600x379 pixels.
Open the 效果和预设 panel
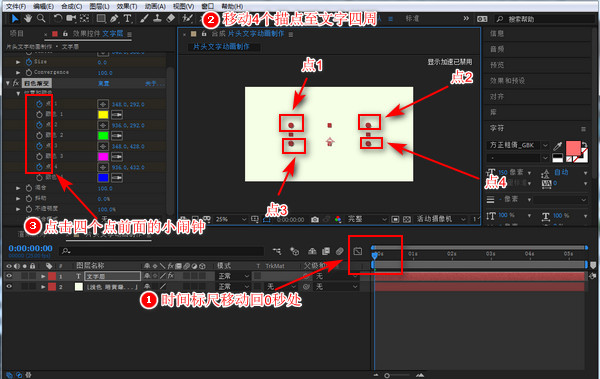pyautogui.click(x=507, y=81)
